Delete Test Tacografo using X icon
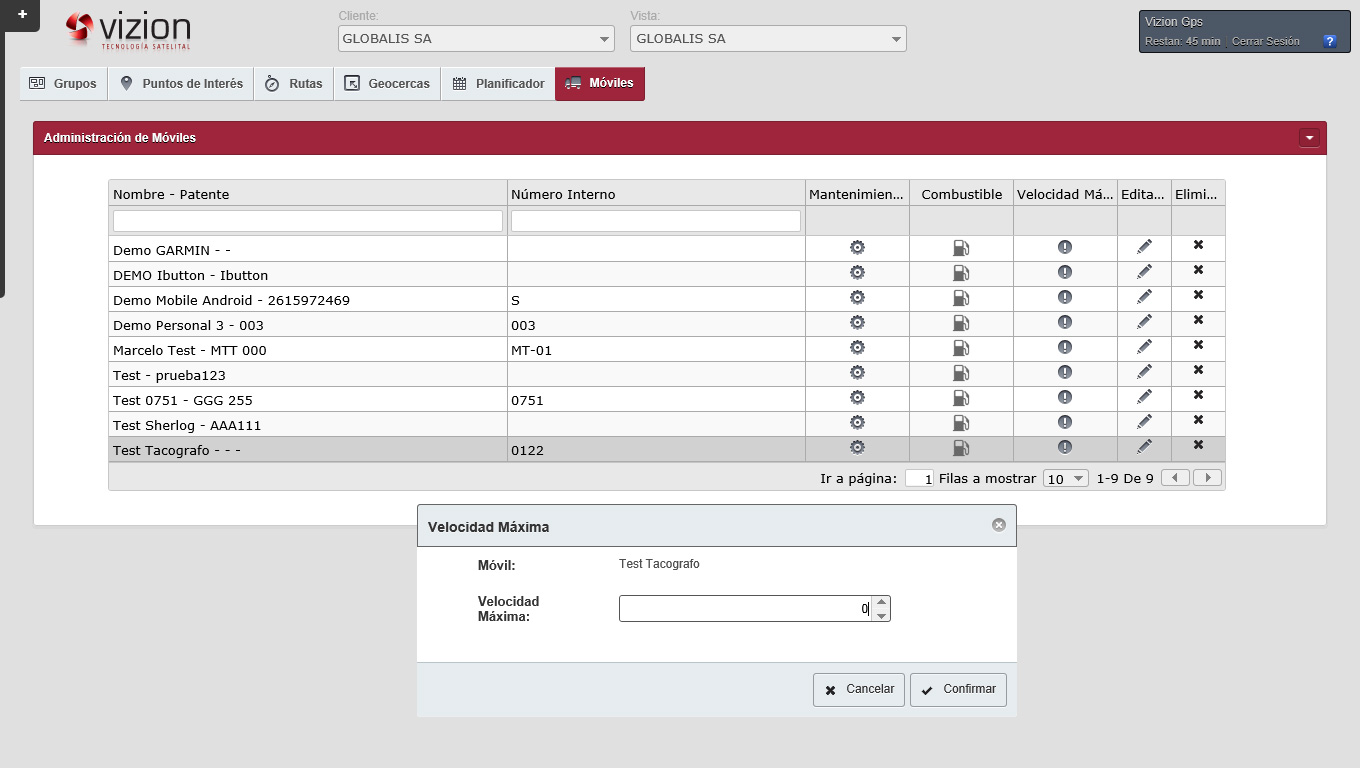 pyautogui.click(x=1198, y=445)
